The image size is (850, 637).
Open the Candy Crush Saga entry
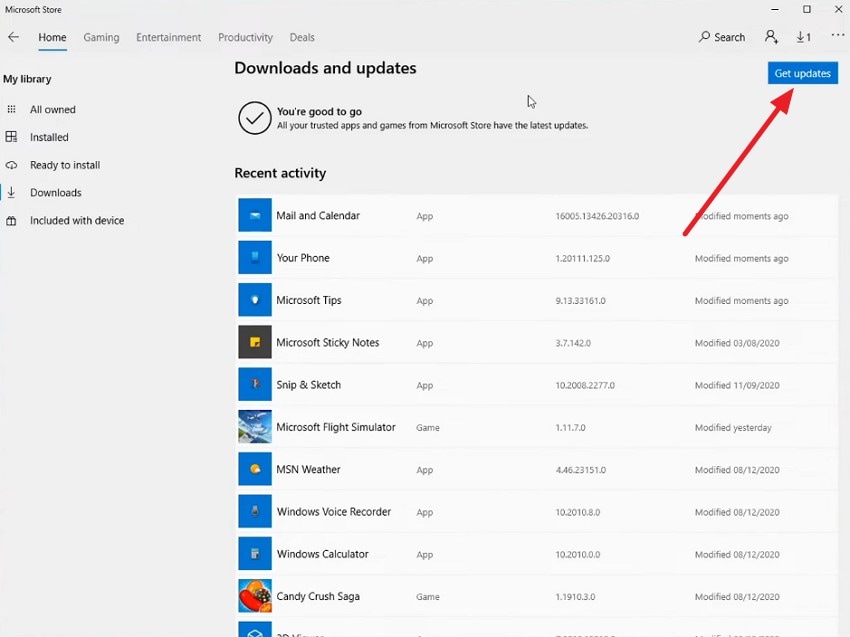[537, 596]
